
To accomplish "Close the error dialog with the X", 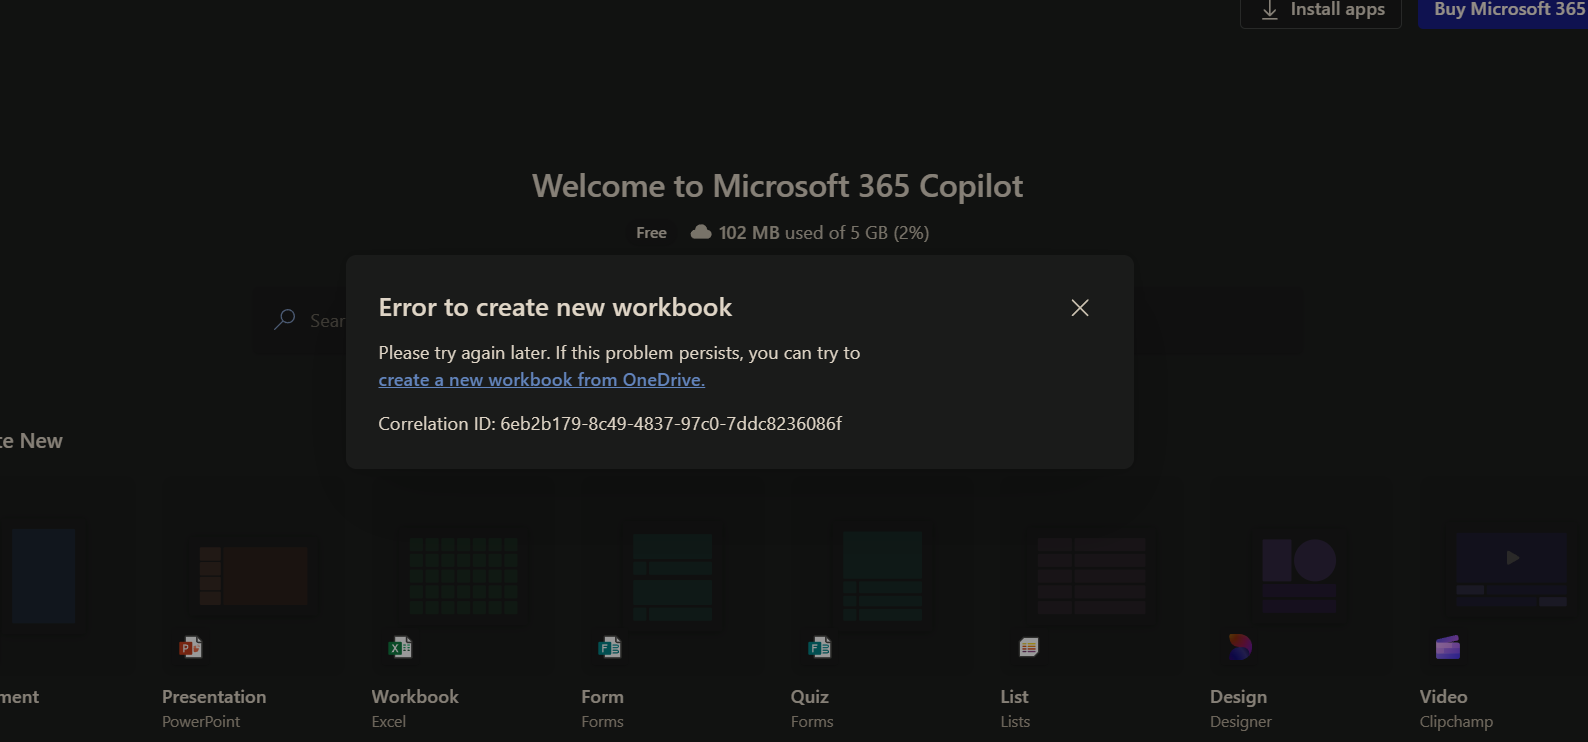I will (1080, 308).
